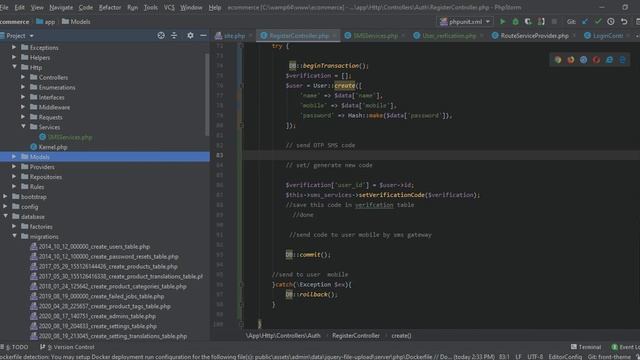Switch to SMSServices.php editor tab

pyautogui.click(x=375, y=36)
